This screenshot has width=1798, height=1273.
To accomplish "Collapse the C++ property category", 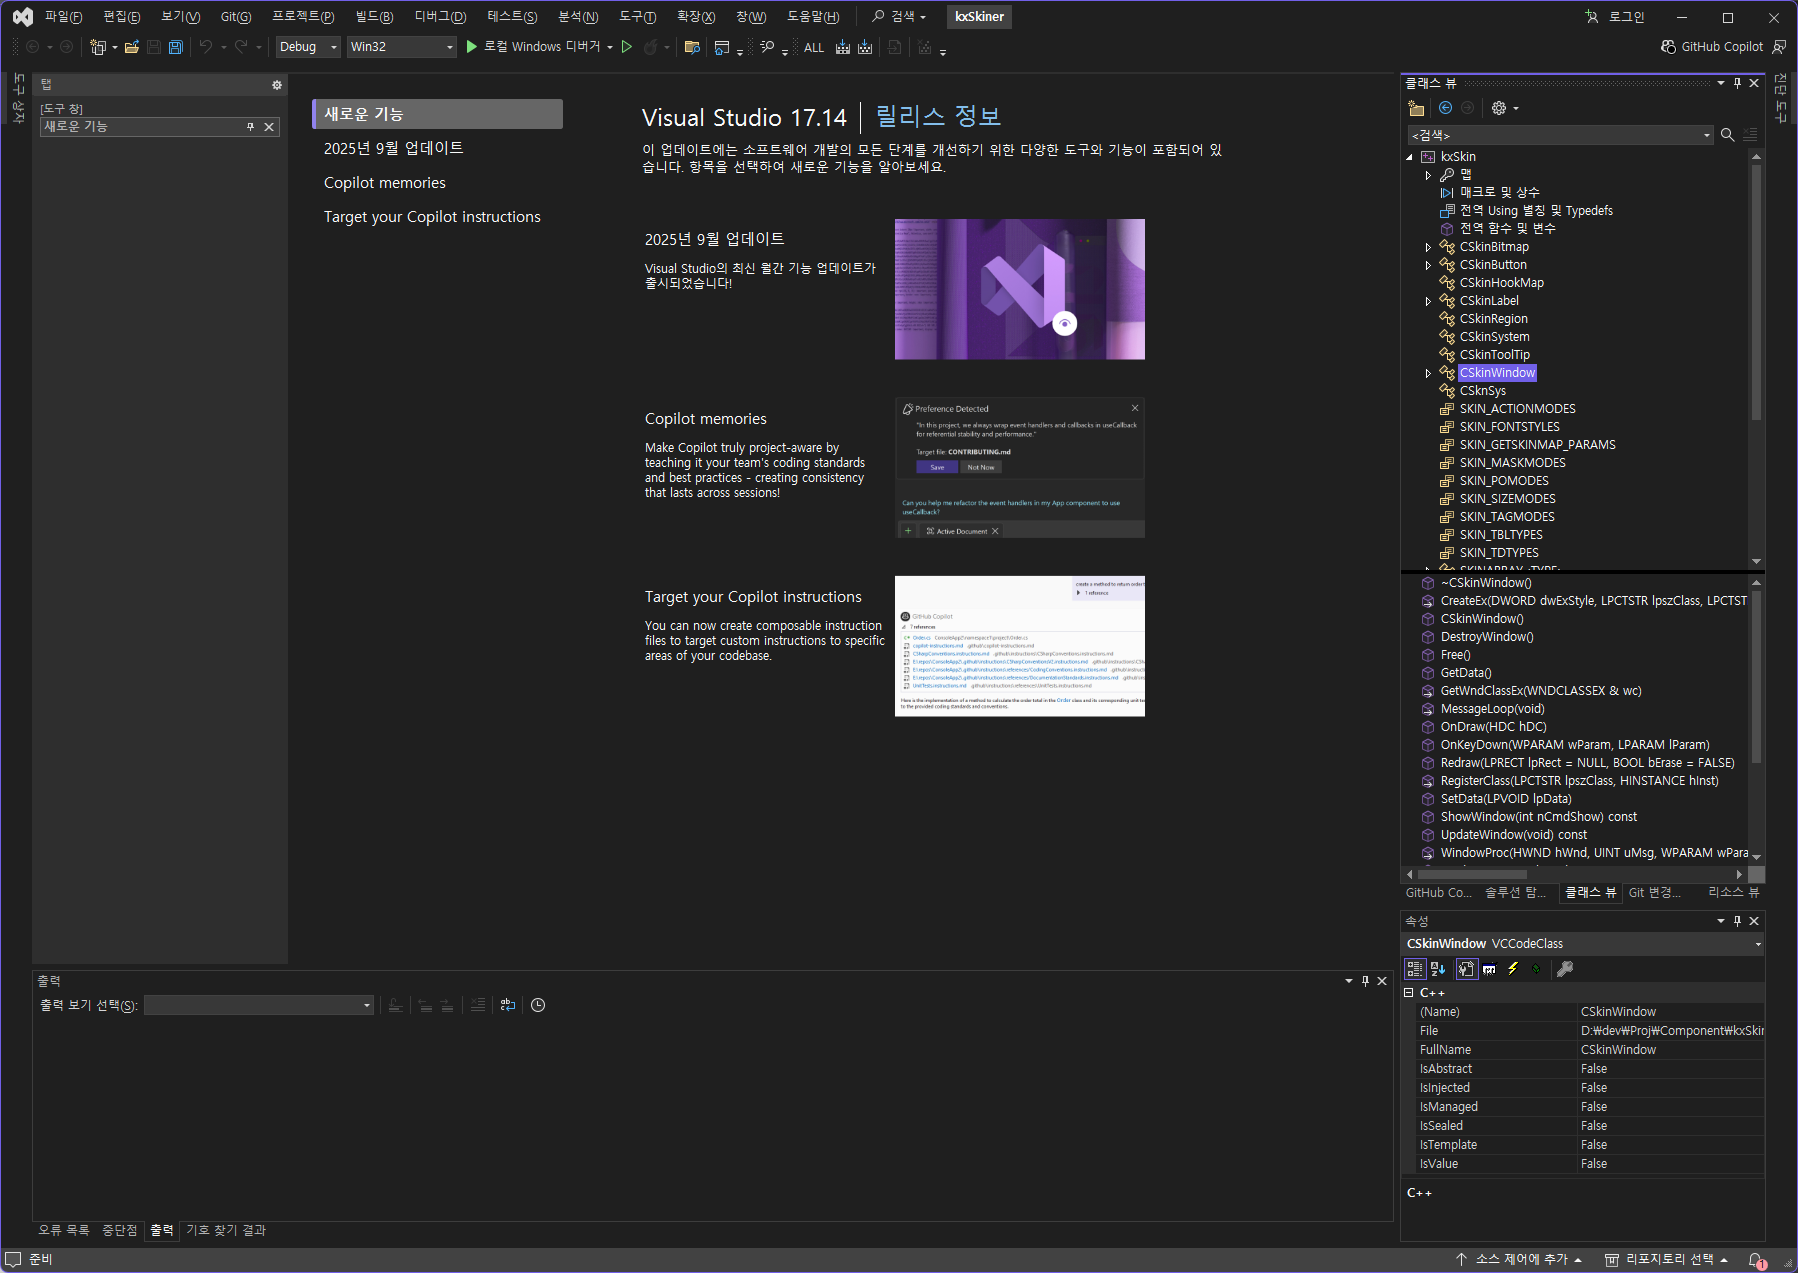I will 1409,993.
